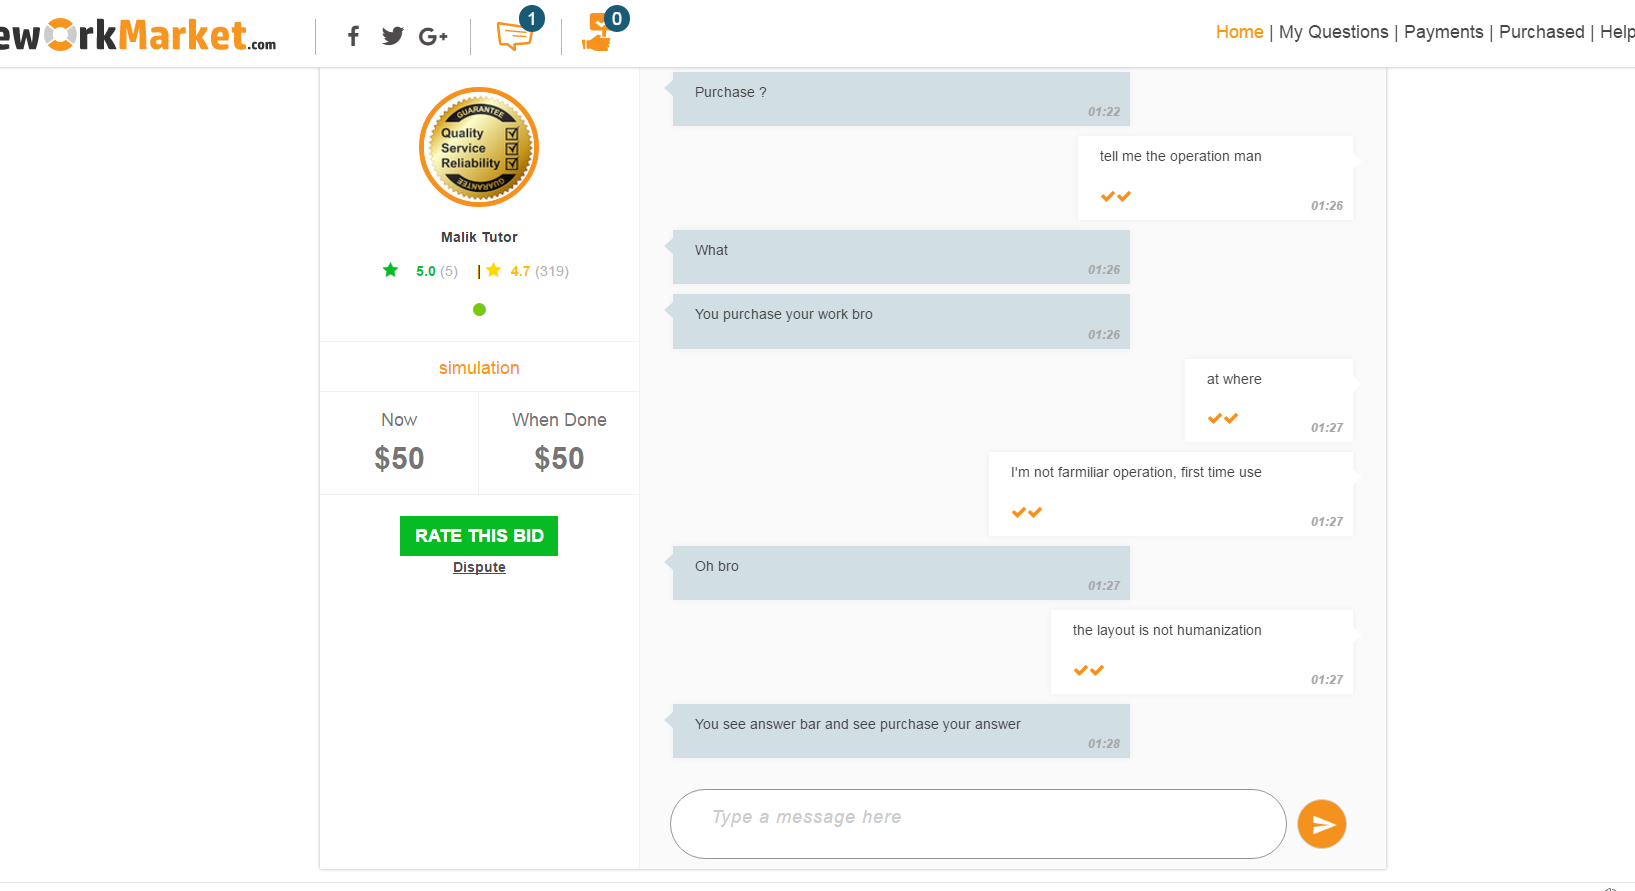Viewport: 1635px width, 891px height.
Task: Open the Google Plus icon
Action: [x=433, y=37]
